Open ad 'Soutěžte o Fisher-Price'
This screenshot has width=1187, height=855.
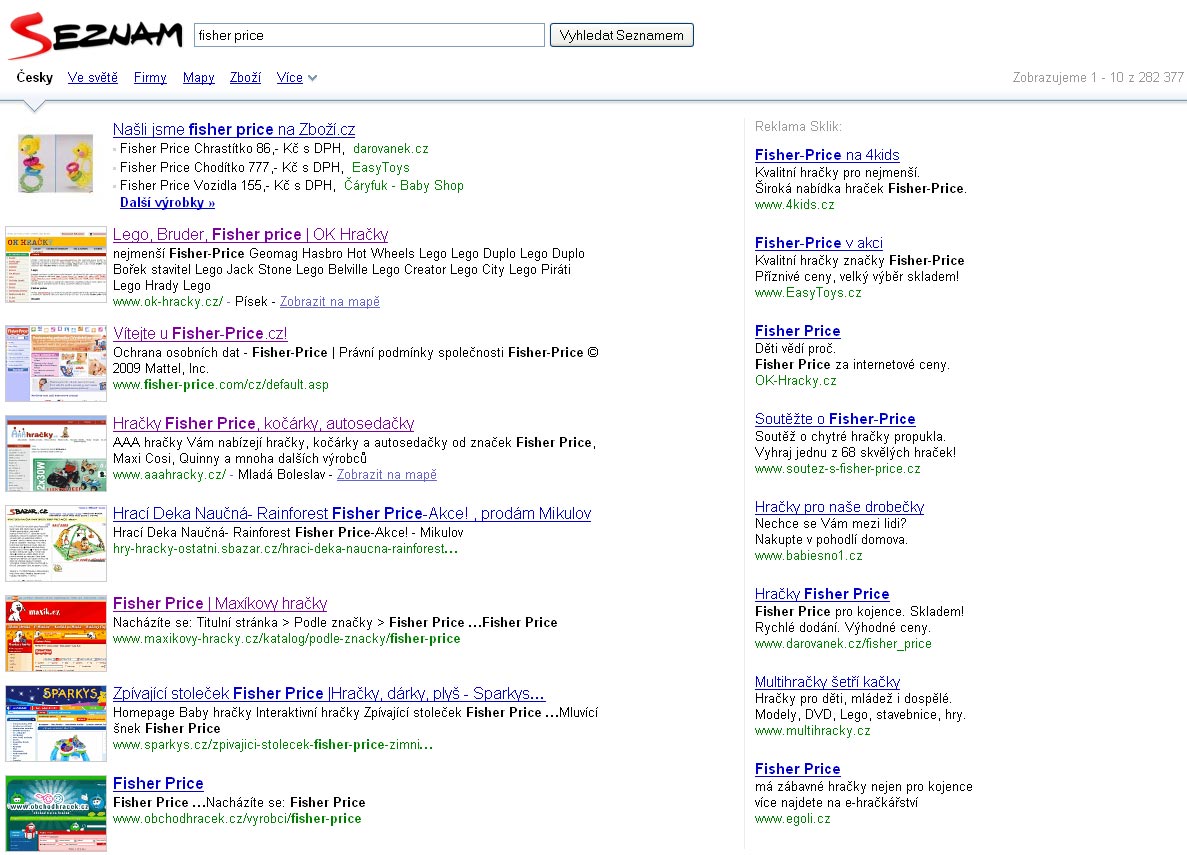(835, 419)
